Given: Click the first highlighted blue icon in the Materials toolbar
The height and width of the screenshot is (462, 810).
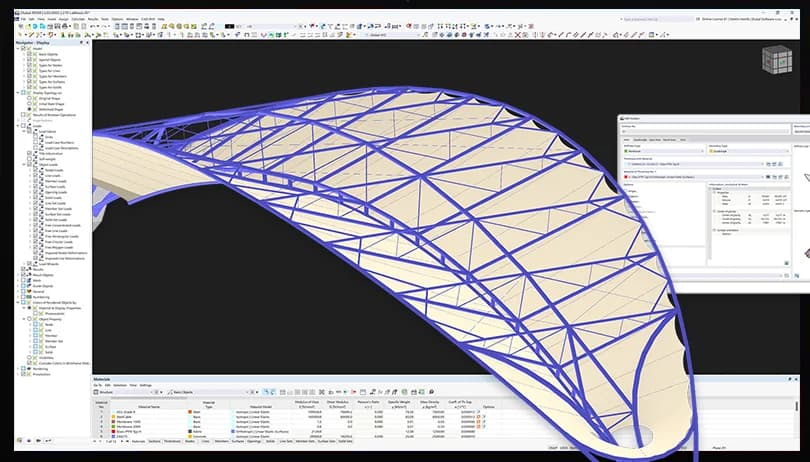Looking at the screenshot, I should pos(266,392).
